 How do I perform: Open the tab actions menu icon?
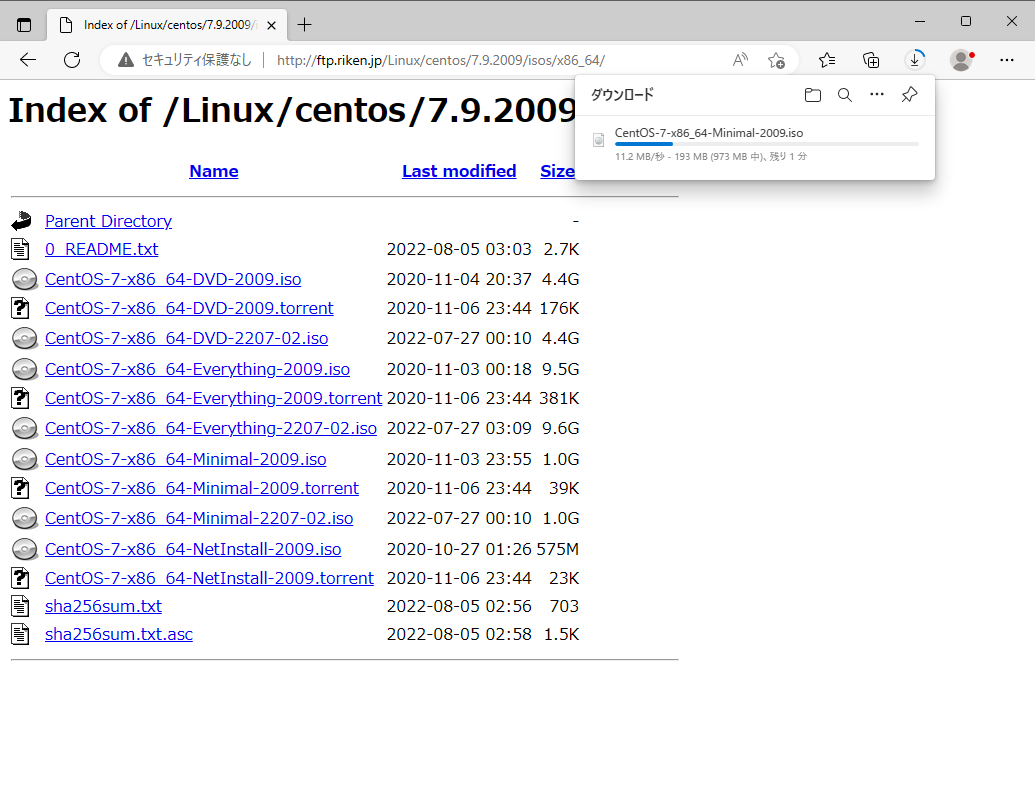point(24,25)
